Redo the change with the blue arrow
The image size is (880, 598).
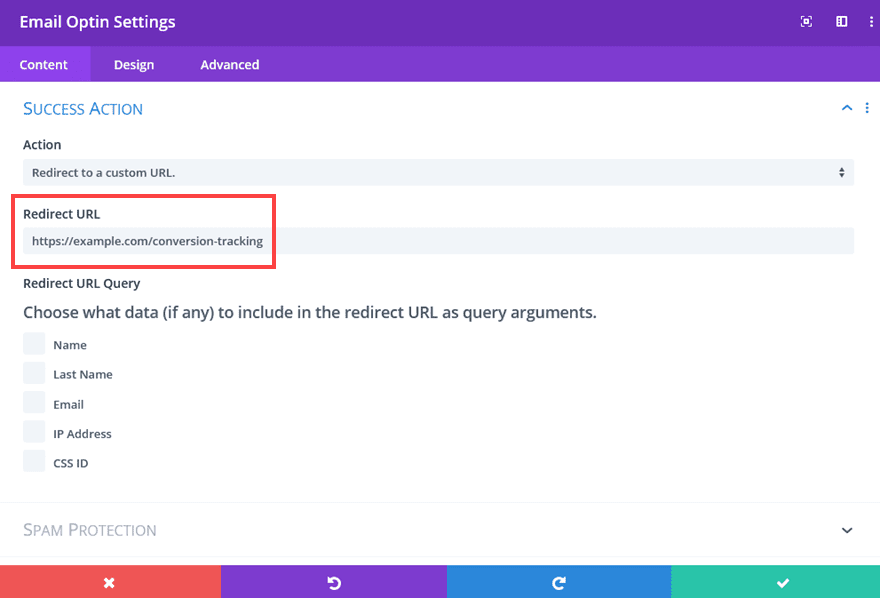point(559,581)
